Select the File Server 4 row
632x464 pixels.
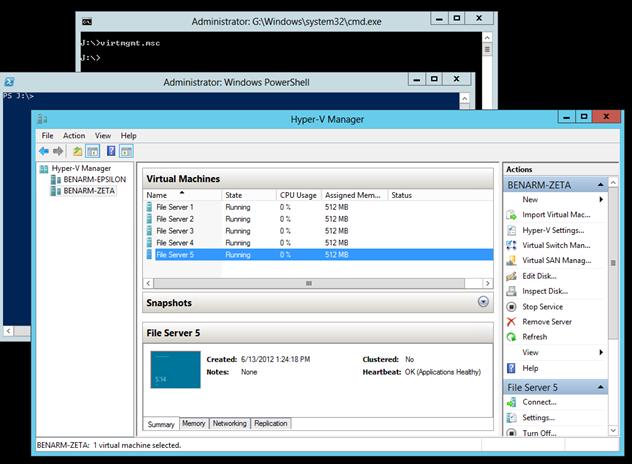[x=318, y=243]
